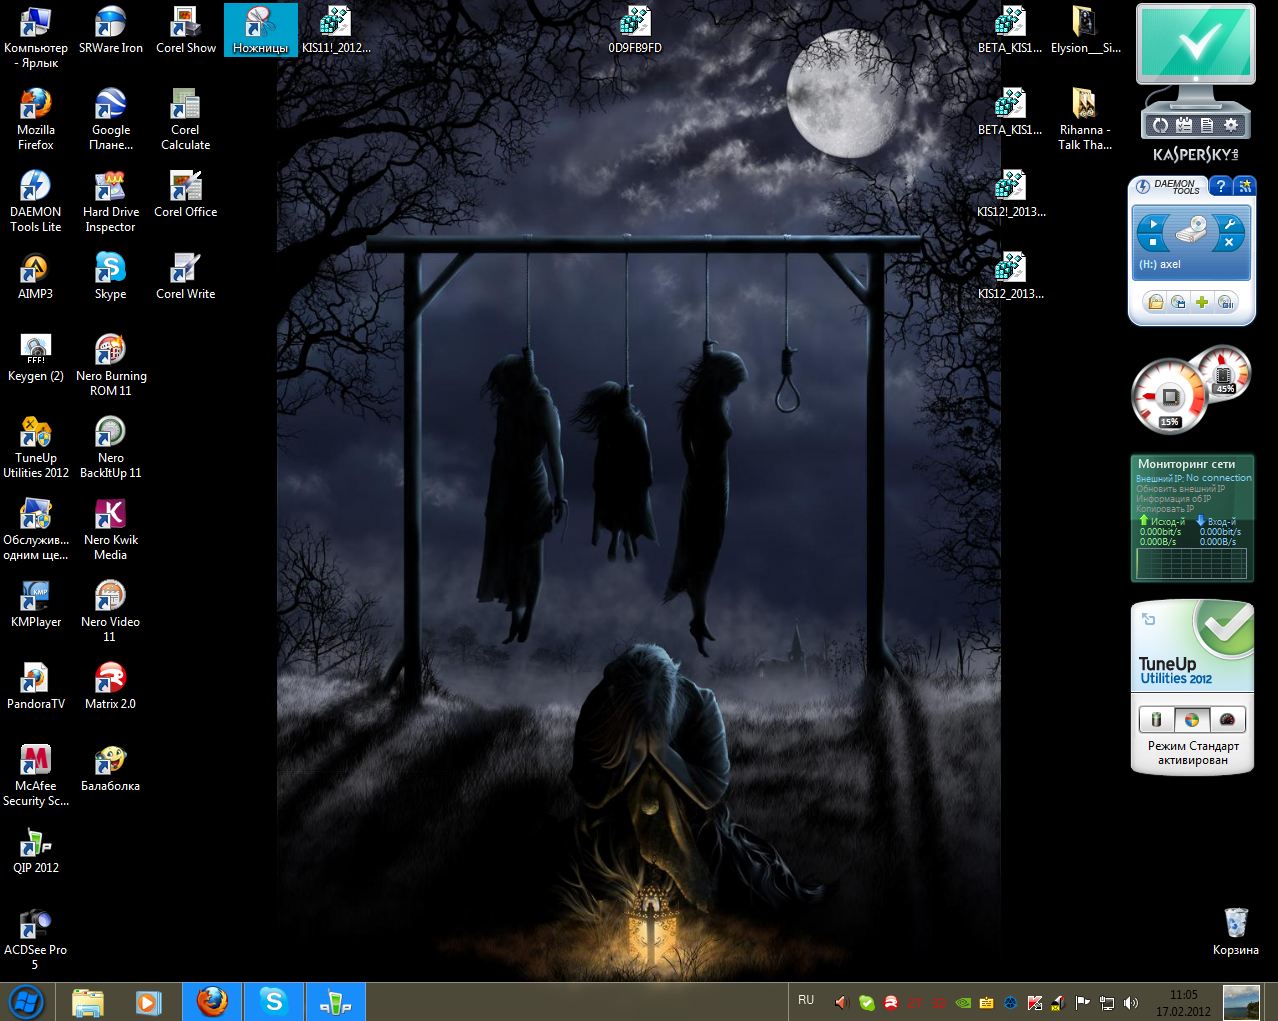Launch the McAfee Security Scan icon
Image resolution: width=1278 pixels, height=1021 pixels.
pyautogui.click(x=36, y=775)
